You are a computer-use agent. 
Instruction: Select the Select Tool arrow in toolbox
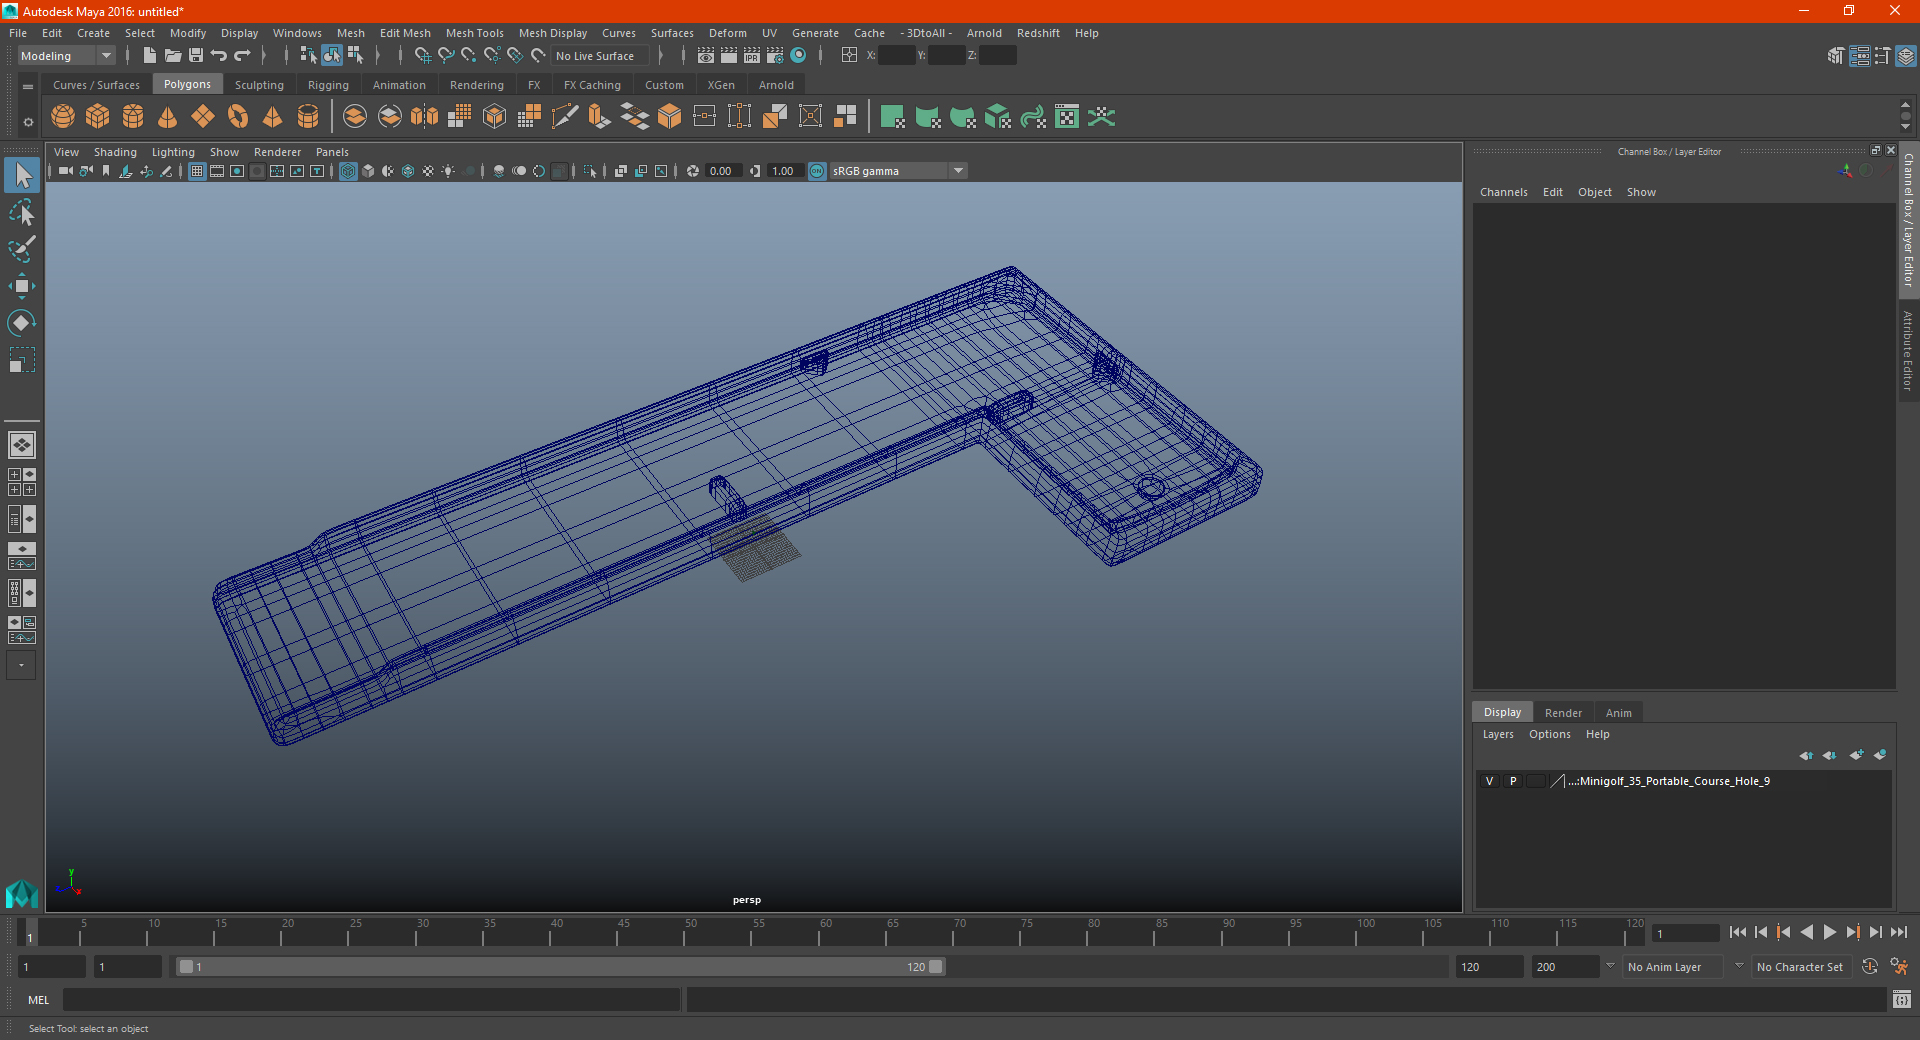[x=22, y=176]
